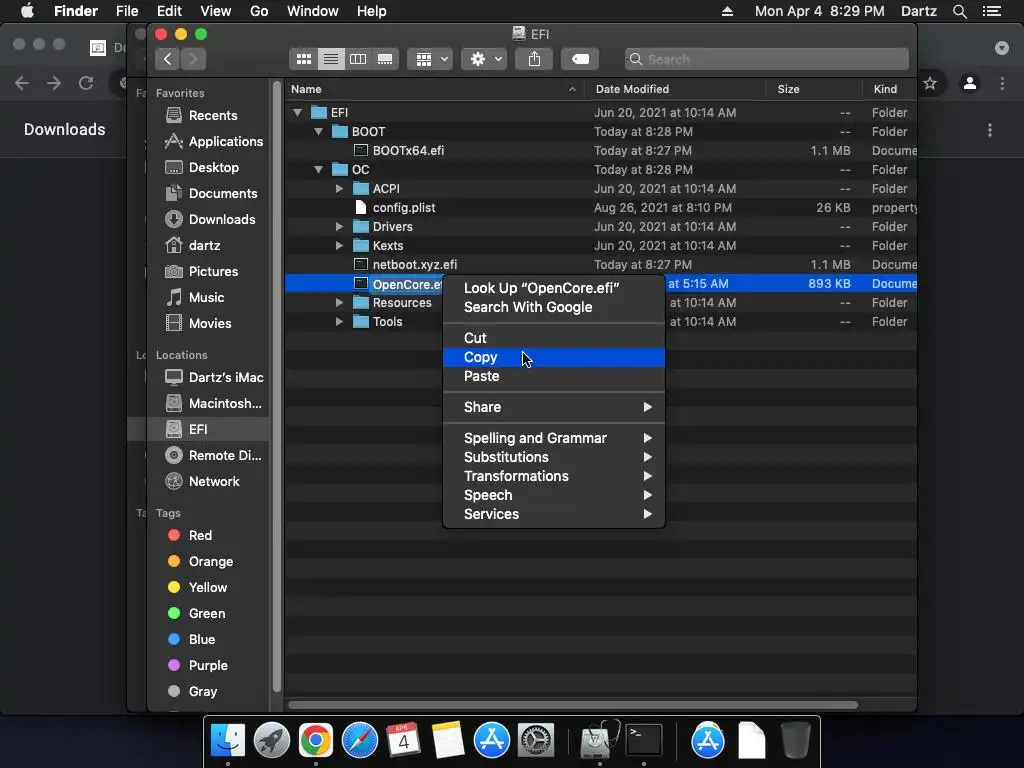Viewport: 1024px width, 768px height.
Task: Sort by the Kind column header
Action: tap(889, 89)
